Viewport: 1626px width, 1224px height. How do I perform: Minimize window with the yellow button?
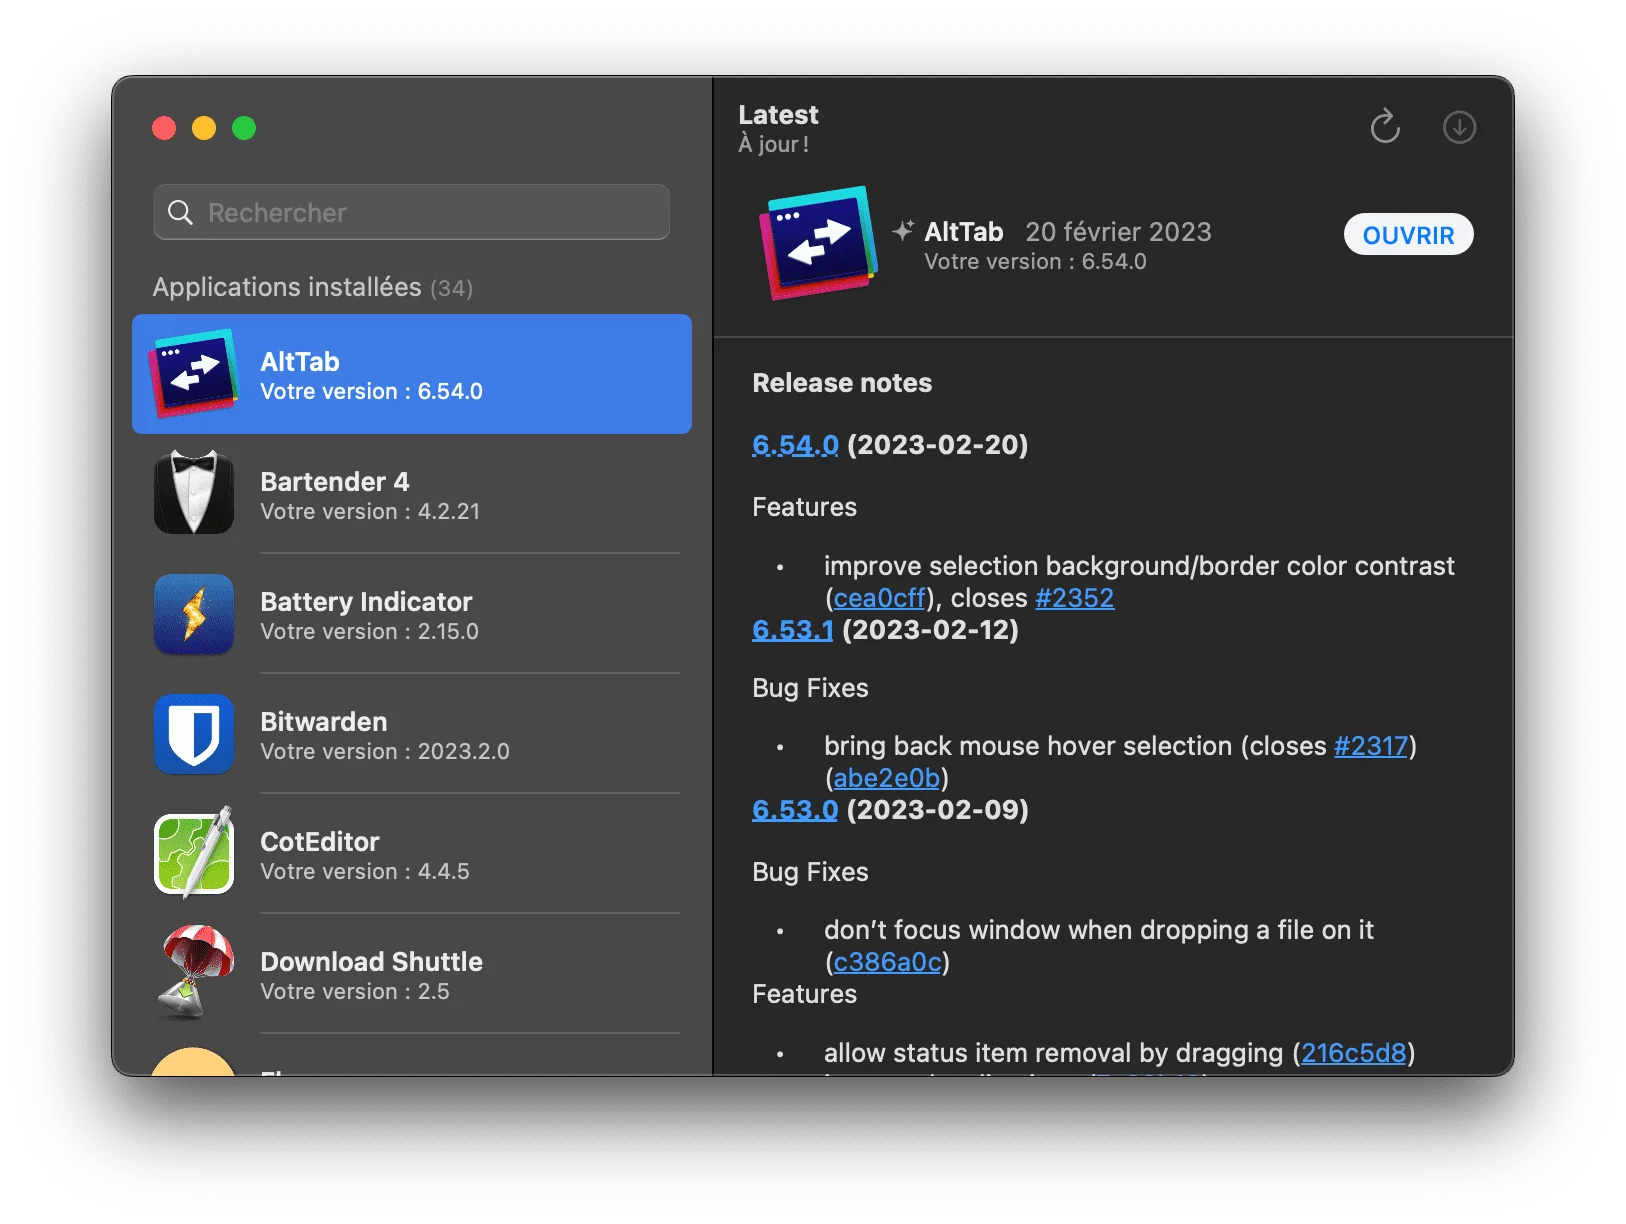[x=204, y=128]
